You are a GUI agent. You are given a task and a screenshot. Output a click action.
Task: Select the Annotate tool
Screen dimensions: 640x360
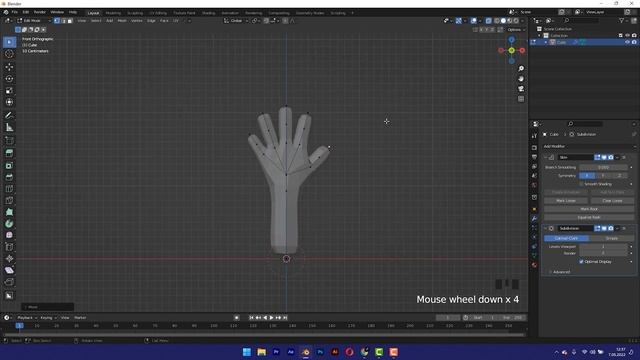tap(9, 116)
